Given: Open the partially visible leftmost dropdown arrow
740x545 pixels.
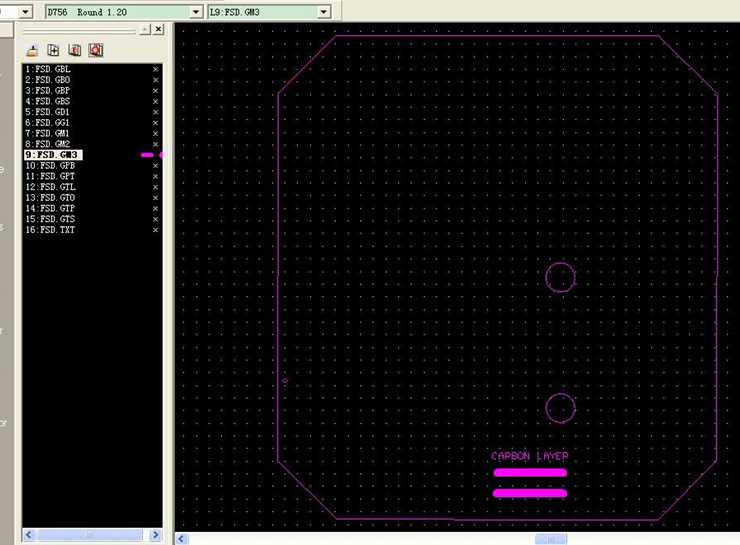Looking at the screenshot, I should point(26,12).
